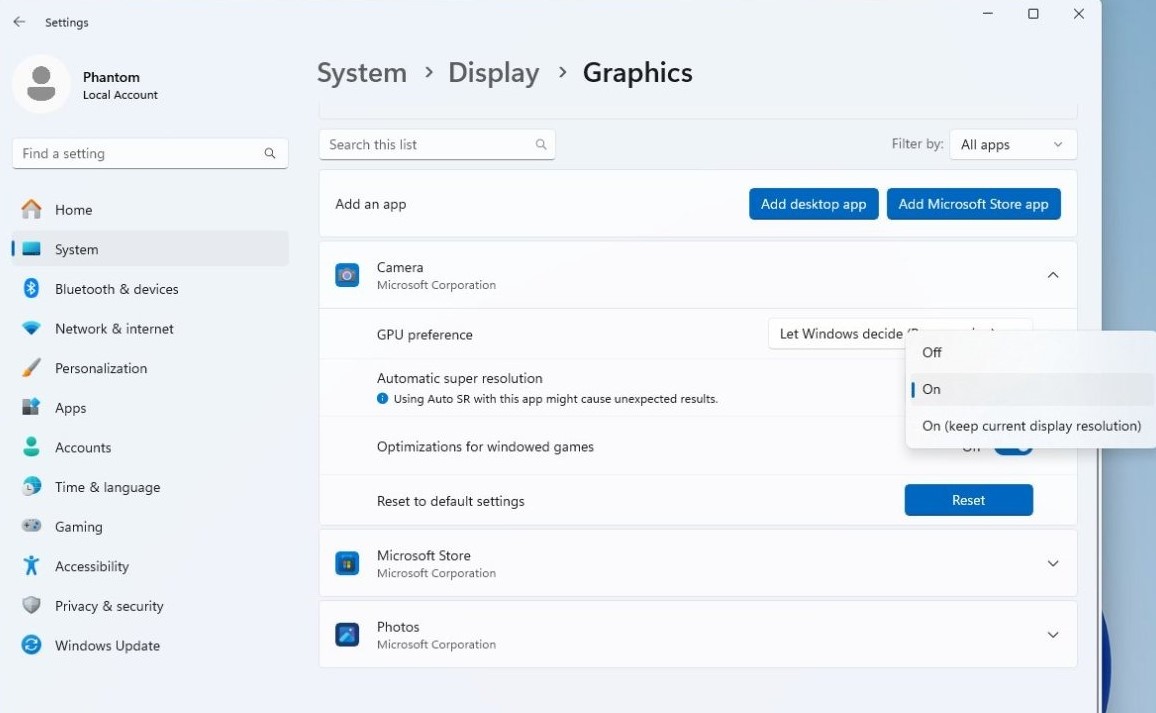Image resolution: width=1156 pixels, height=713 pixels.
Task: Navigate to Display breadcrumb
Action: tap(493, 72)
